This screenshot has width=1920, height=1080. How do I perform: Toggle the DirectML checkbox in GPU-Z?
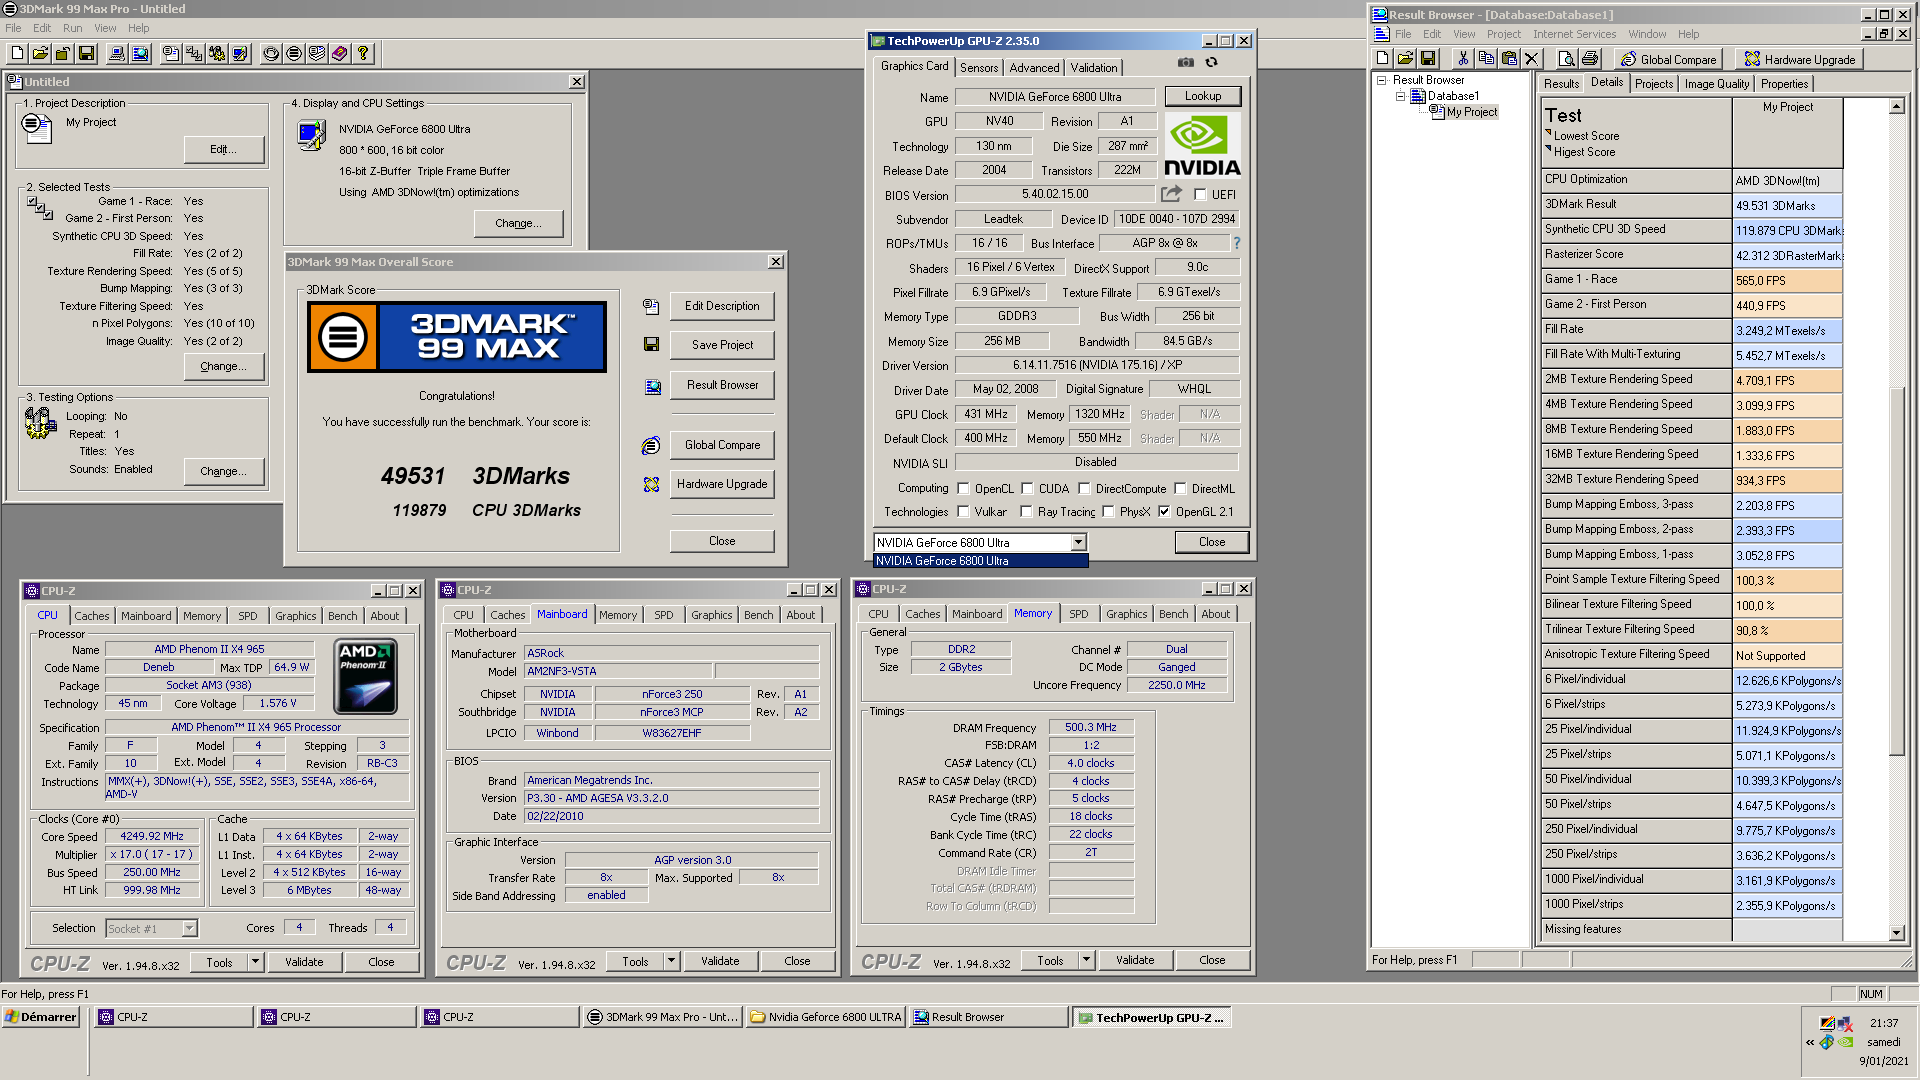point(1180,489)
